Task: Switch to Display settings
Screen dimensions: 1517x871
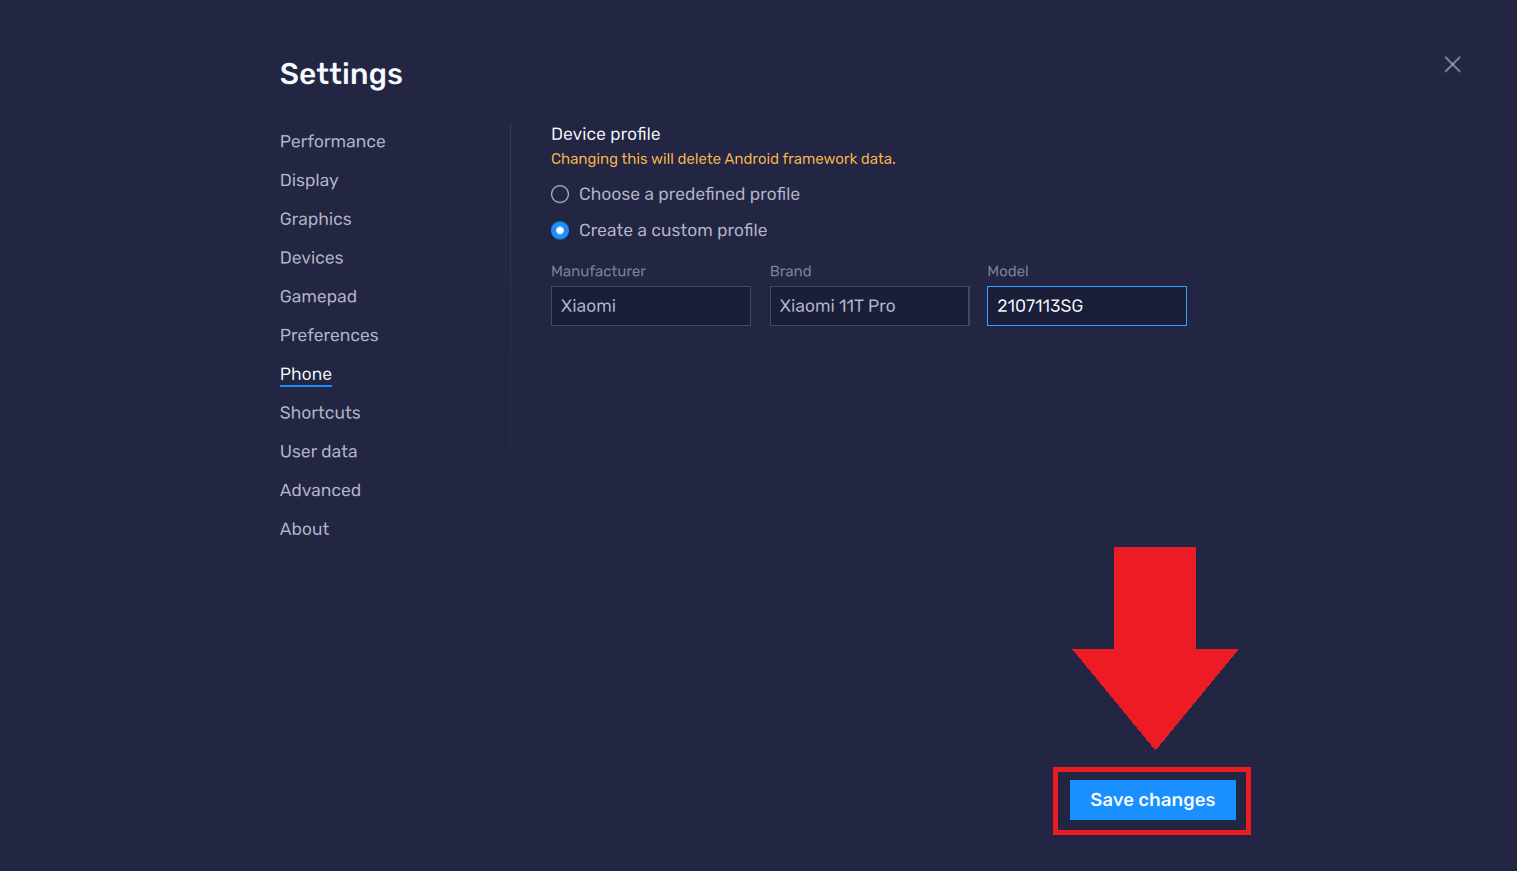Action: (309, 181)
